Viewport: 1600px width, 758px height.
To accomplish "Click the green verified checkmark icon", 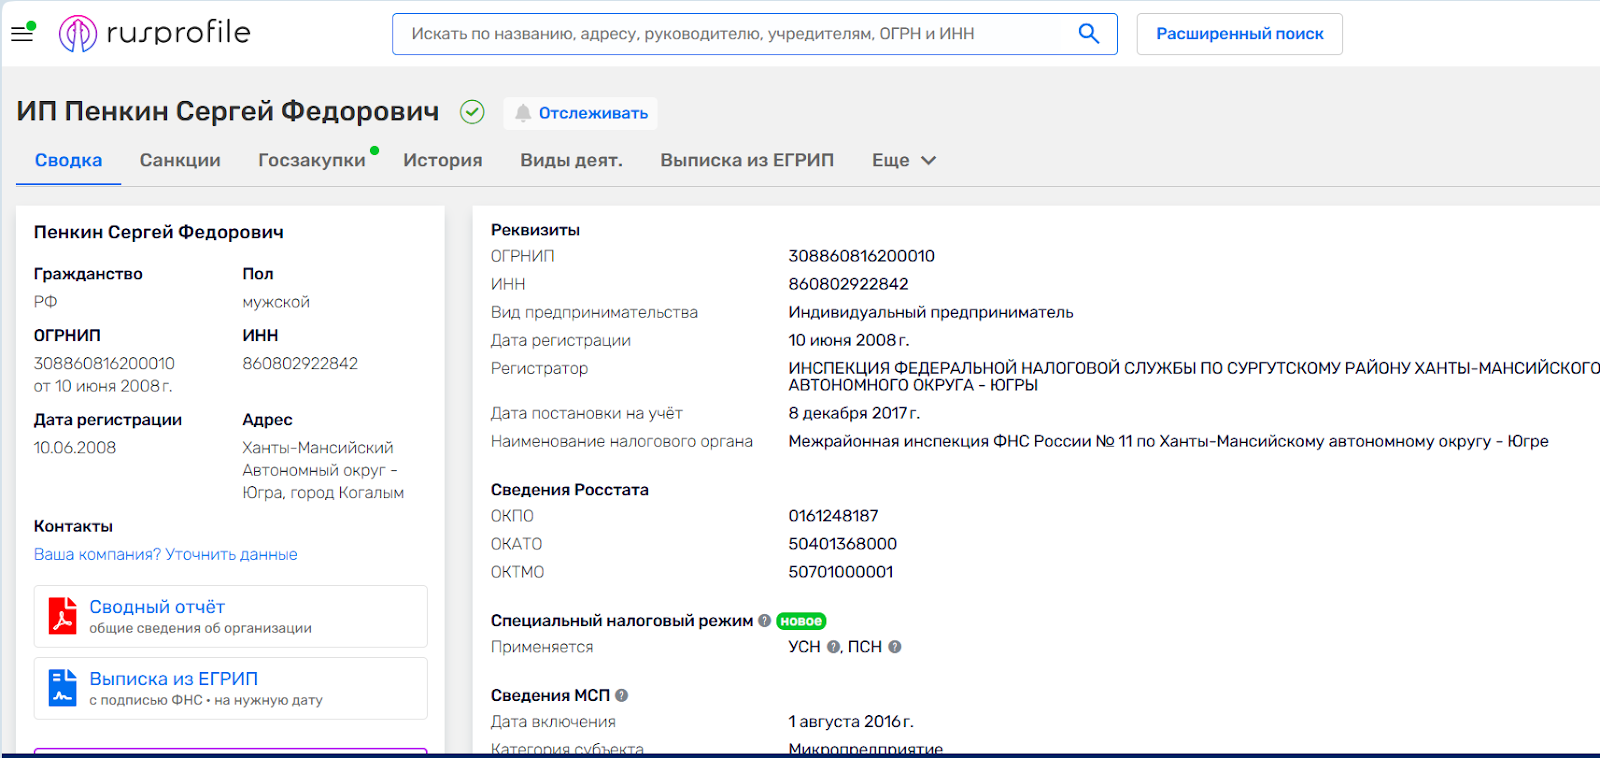I will (x=472, y=112).
